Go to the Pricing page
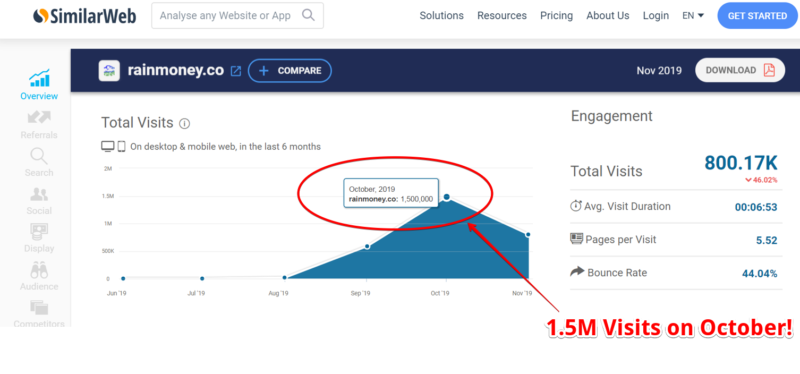Image resolution: width=800 pixels, height=374 pixels. click(556, 16)
